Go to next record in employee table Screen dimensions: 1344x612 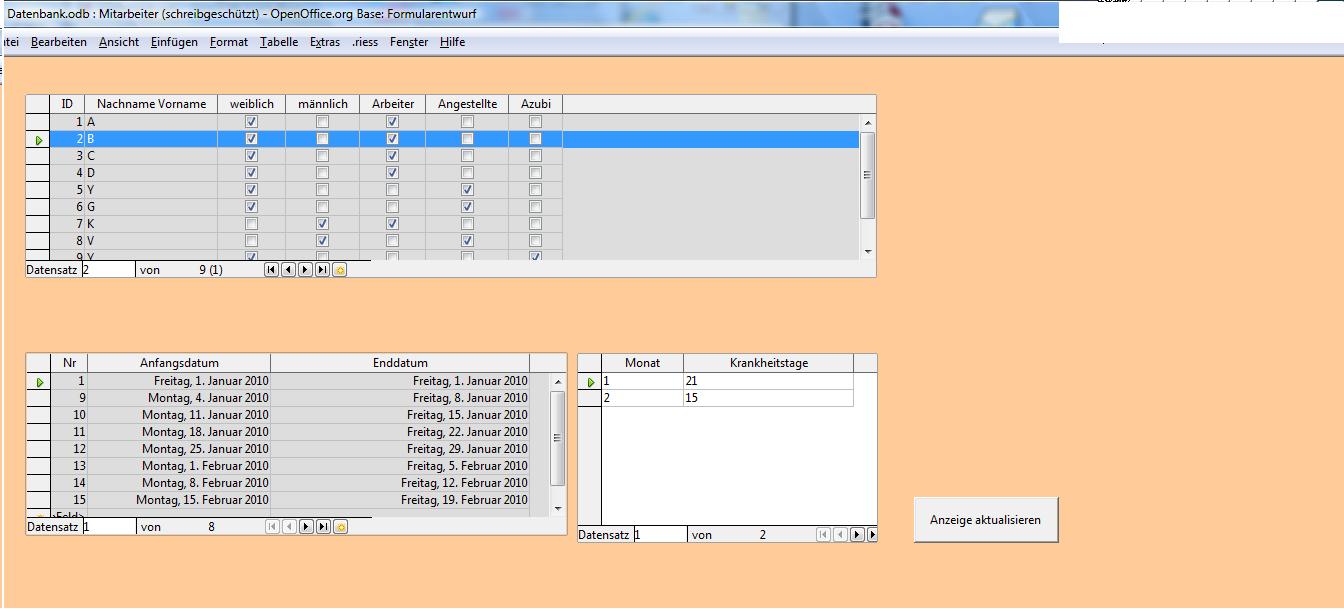point(306,270)
